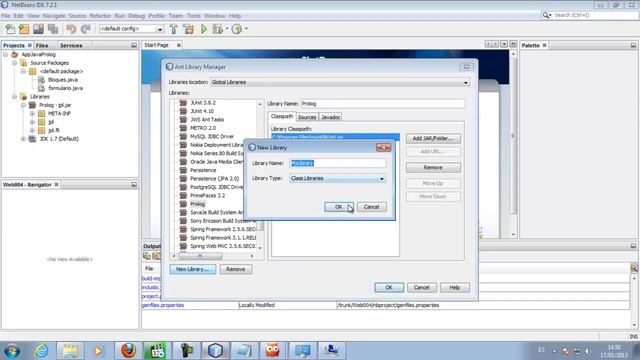Select JUnit 4.10 in libraries list
The image size is (640, 360).
point(202,111)
